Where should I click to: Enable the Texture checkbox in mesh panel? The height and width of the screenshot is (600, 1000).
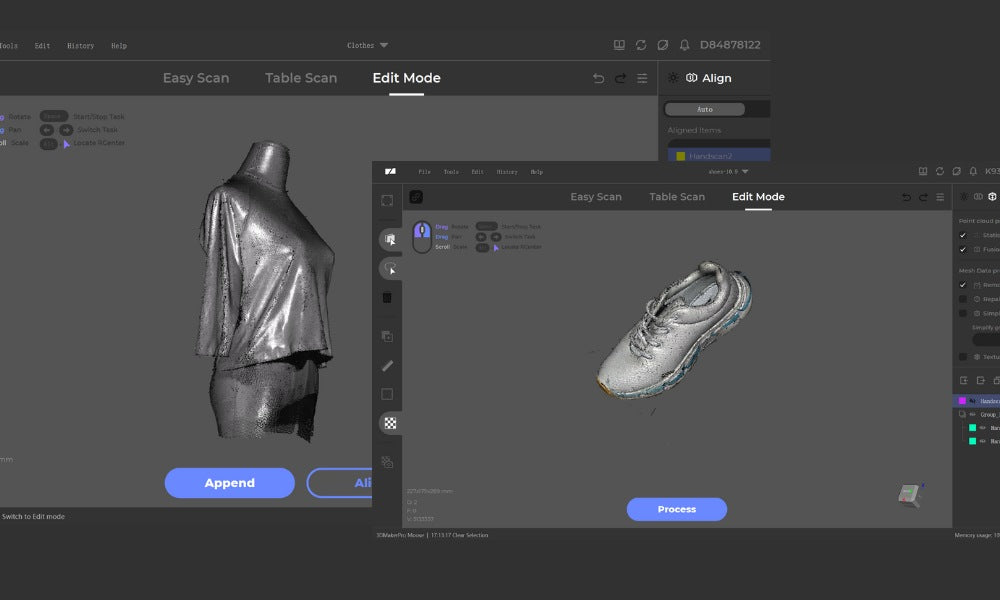click(962, 356)
